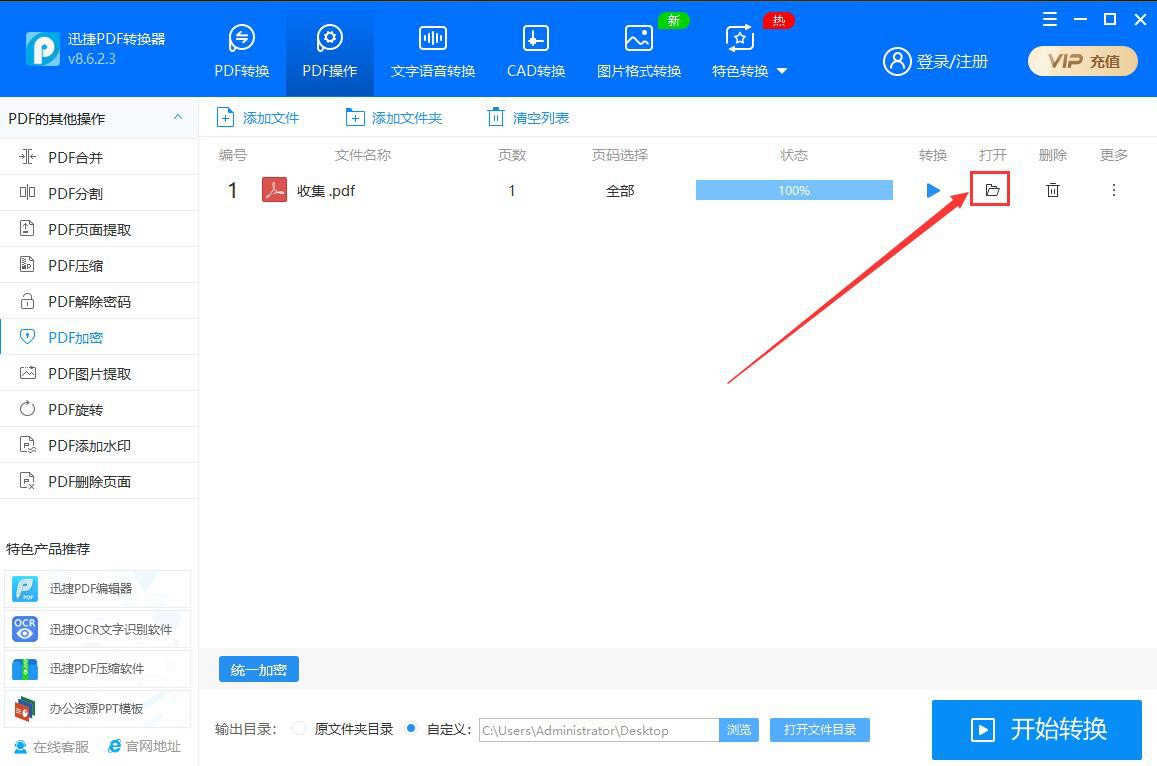This screenshot has width=1157, height=766.
Task: Click the PDF删除页面 icon
Action: pos(27,481)
